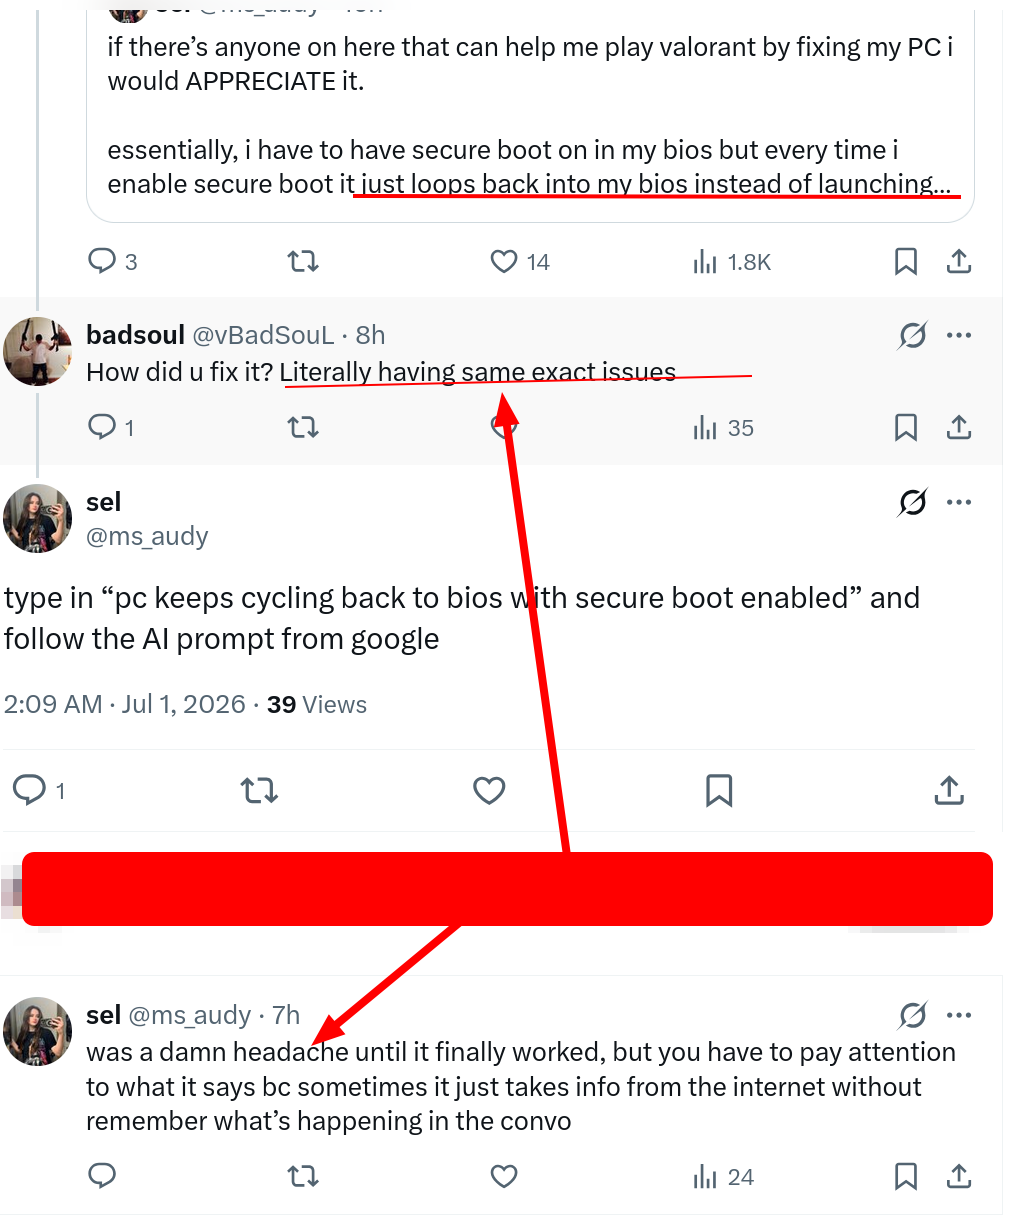Open the 2:09 AM Jul 1, 2026 timestamp
The width and height of the screenshot is (1031, 1215).
125,705
